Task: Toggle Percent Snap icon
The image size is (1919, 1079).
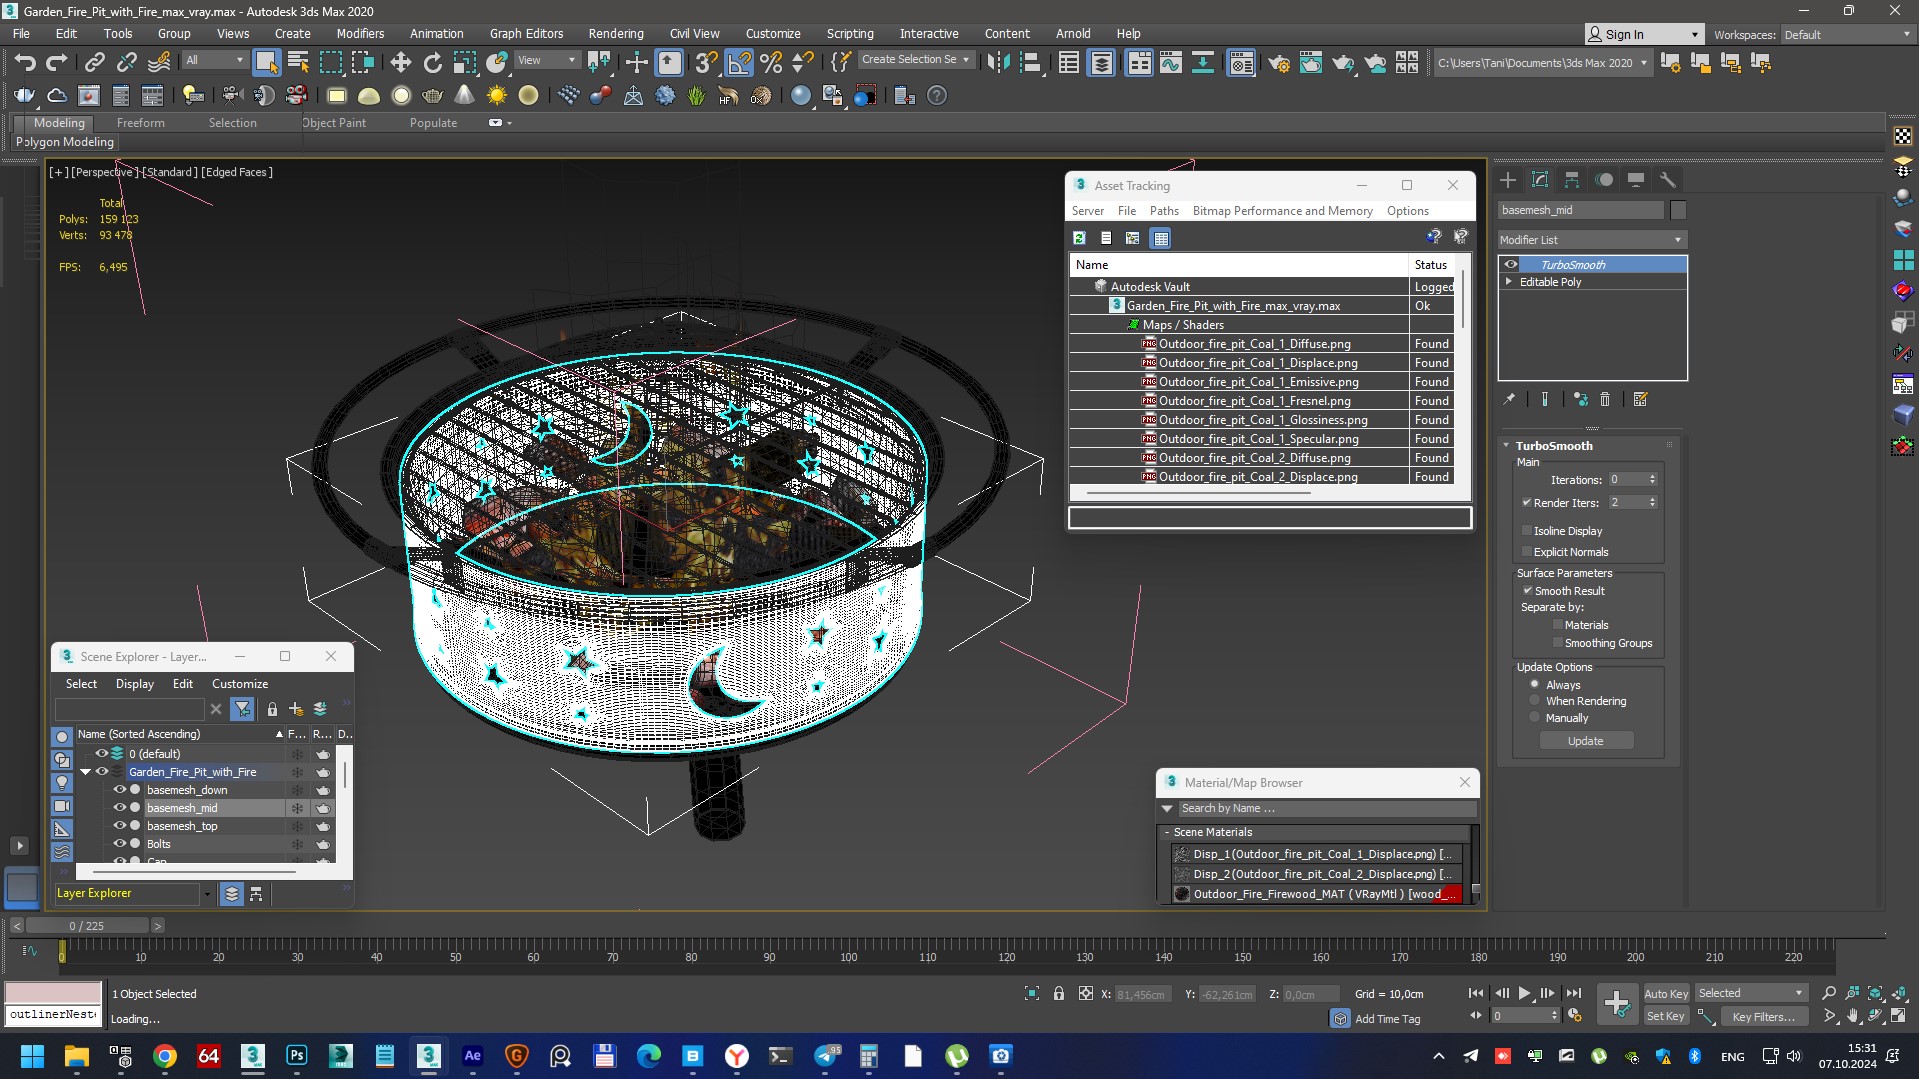Action: pyautogui.click(x=771, y=62)
